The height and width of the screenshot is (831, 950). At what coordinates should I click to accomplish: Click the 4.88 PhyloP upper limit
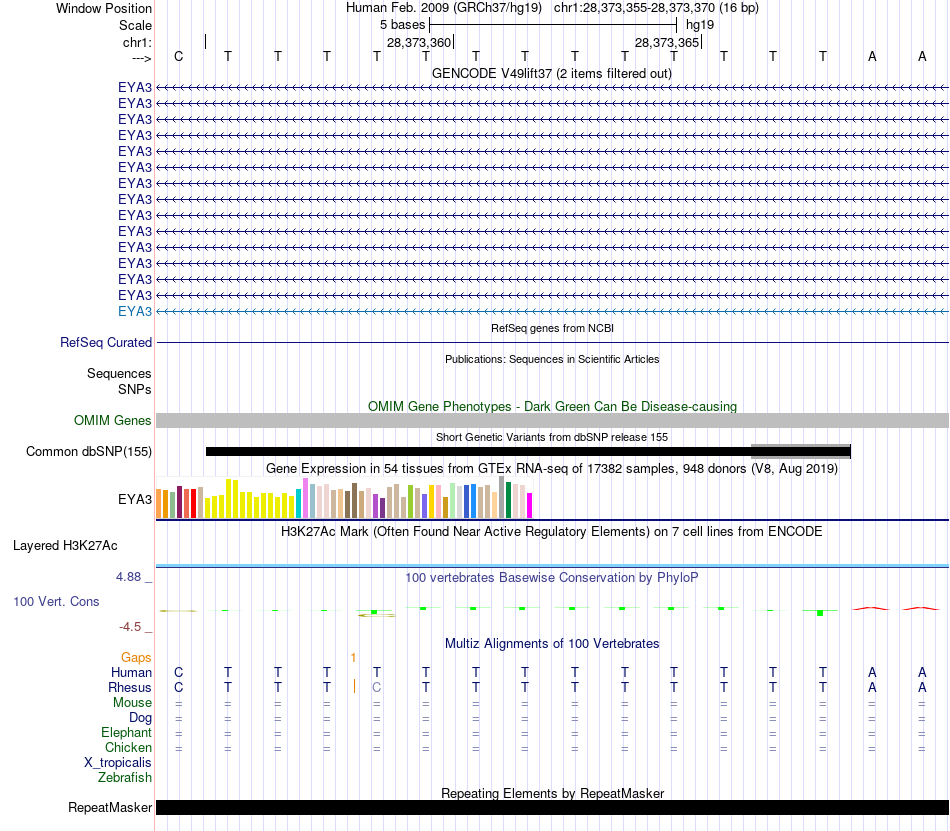pyautogui.click(x=128, y=577)
